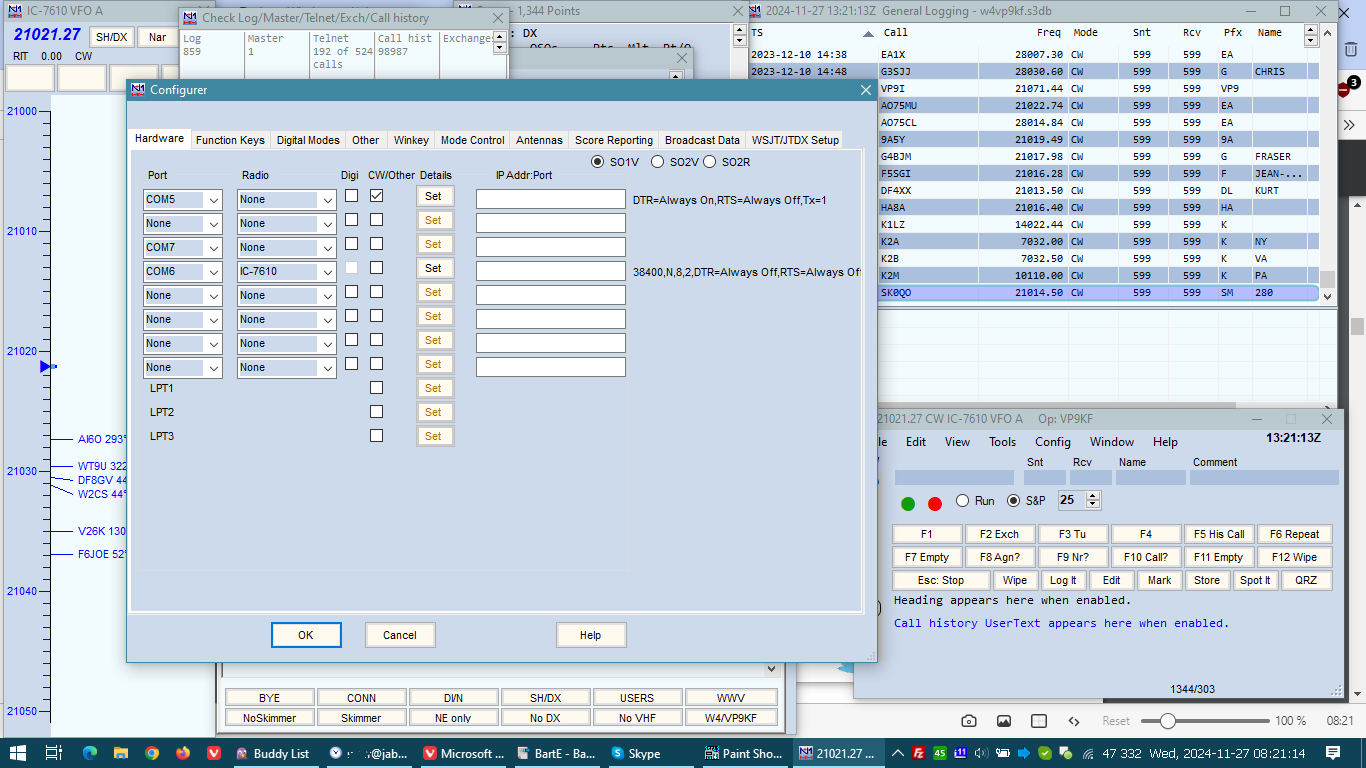This screenshot has width=1366, height=768.
Task: Open Score Reporting tab
Action: (x=614, y=140)
